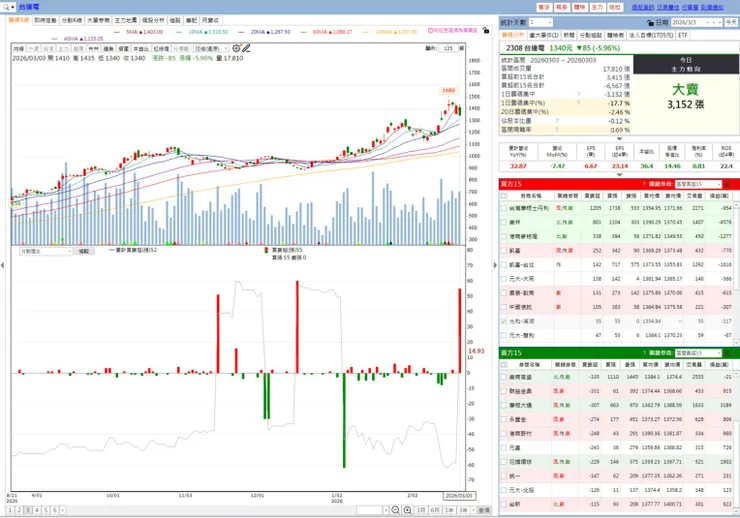This screenshot has width=740, height=518.
Task: Open the last blue link in title bar
Action: pos(712,8)
